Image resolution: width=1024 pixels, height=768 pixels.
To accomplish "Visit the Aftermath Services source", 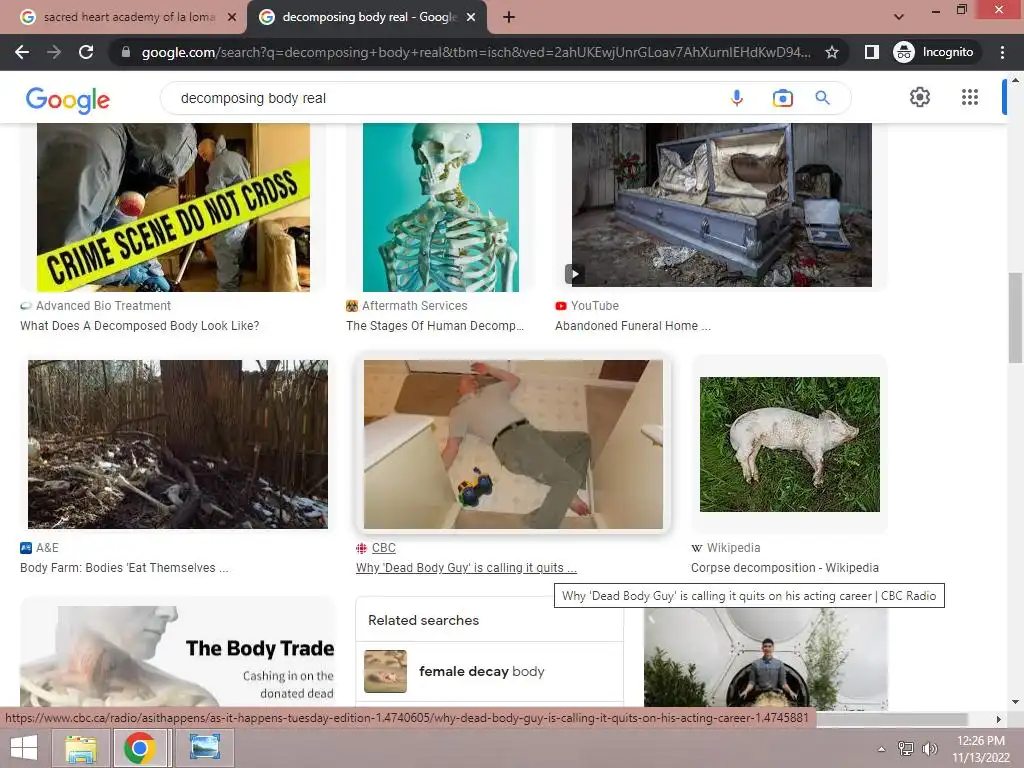I will click(x=407, y=306).
